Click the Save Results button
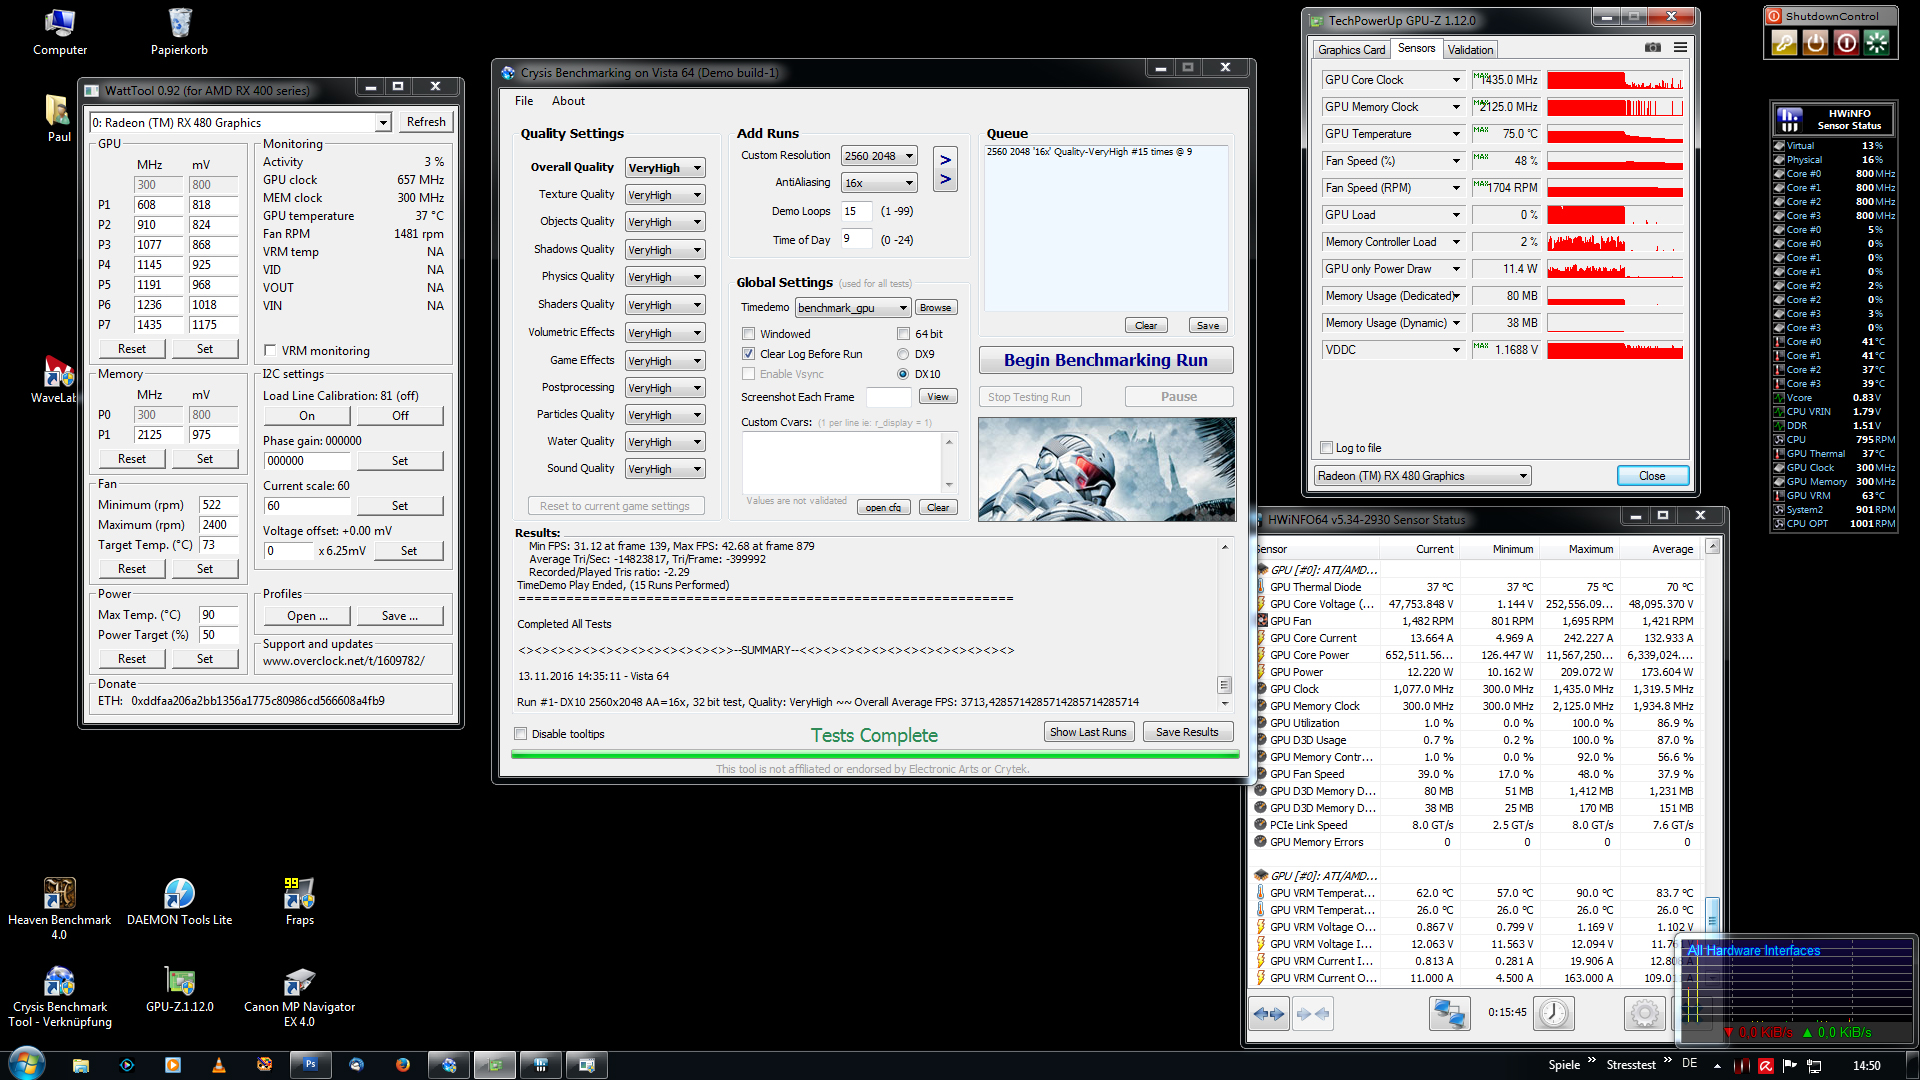Screen dimensions: 1920x1080 click(x=1187, y=732)
